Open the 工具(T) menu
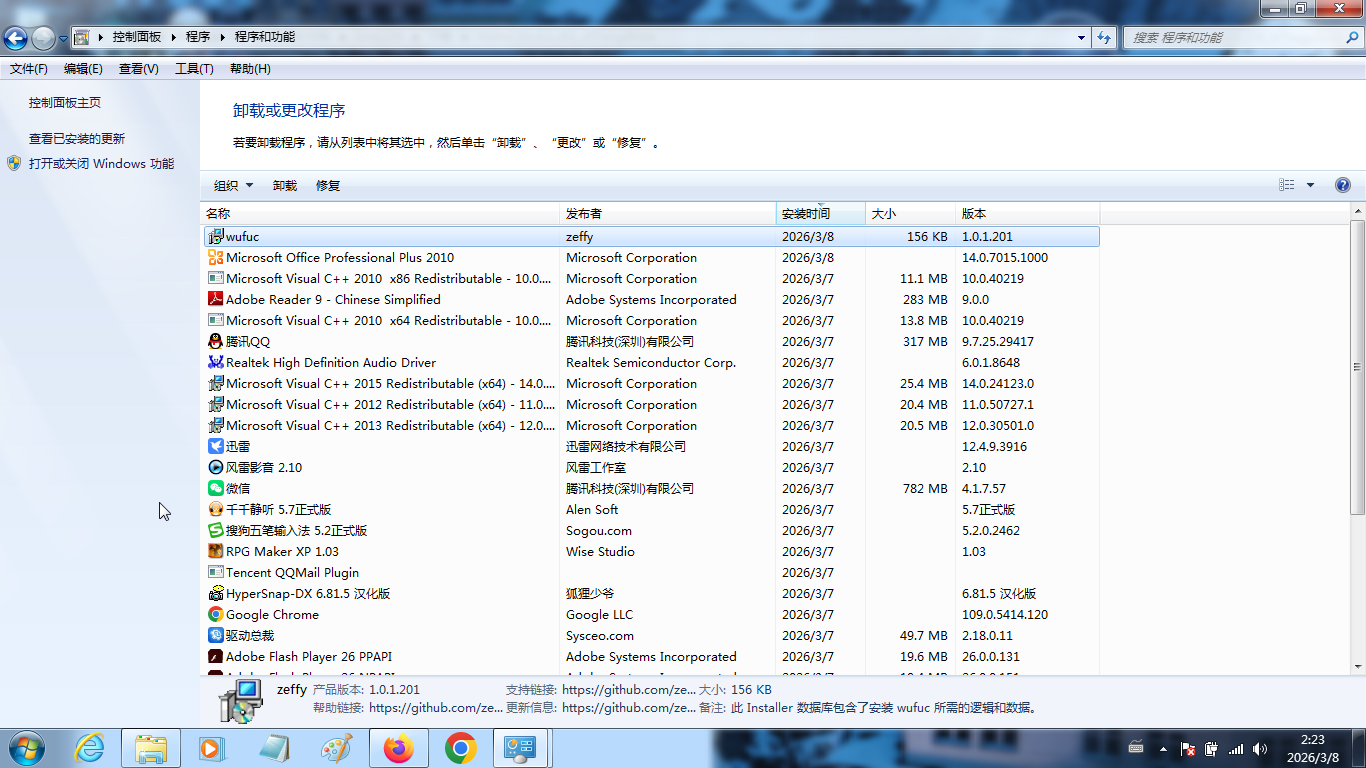This screenshot has width=1366, height=768. click(194, 69)
